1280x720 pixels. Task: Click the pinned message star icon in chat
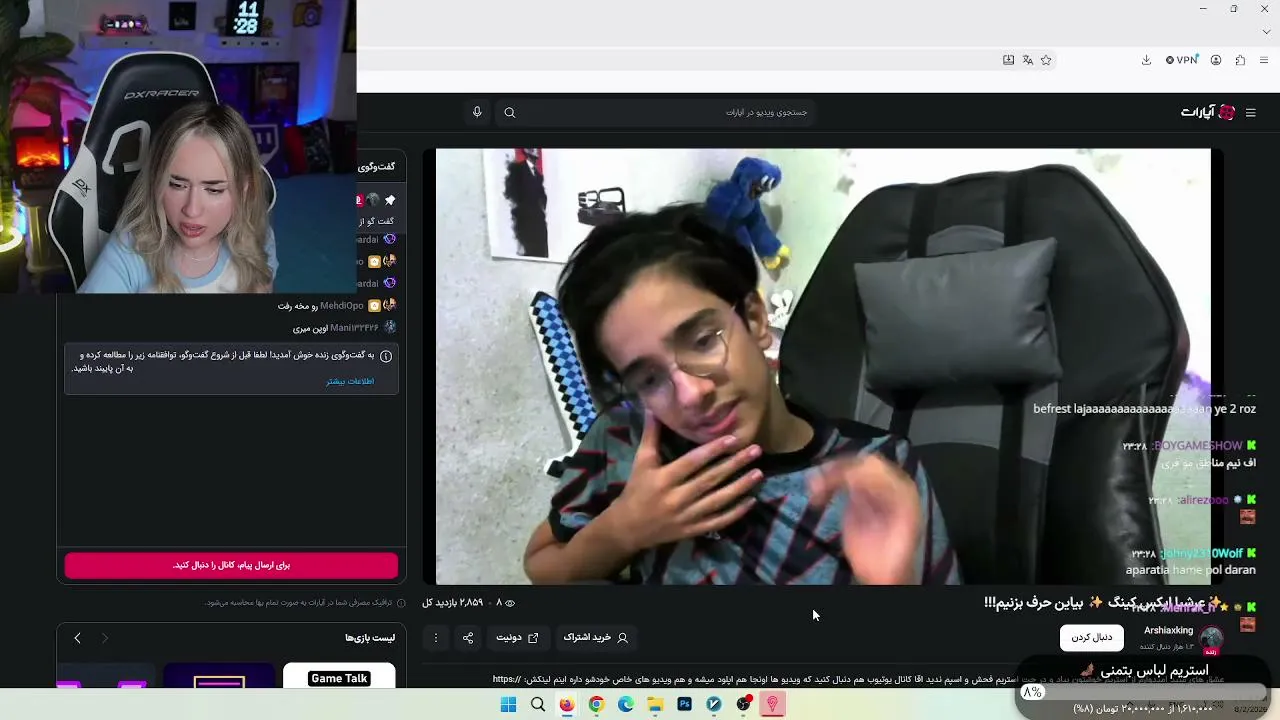390,200
